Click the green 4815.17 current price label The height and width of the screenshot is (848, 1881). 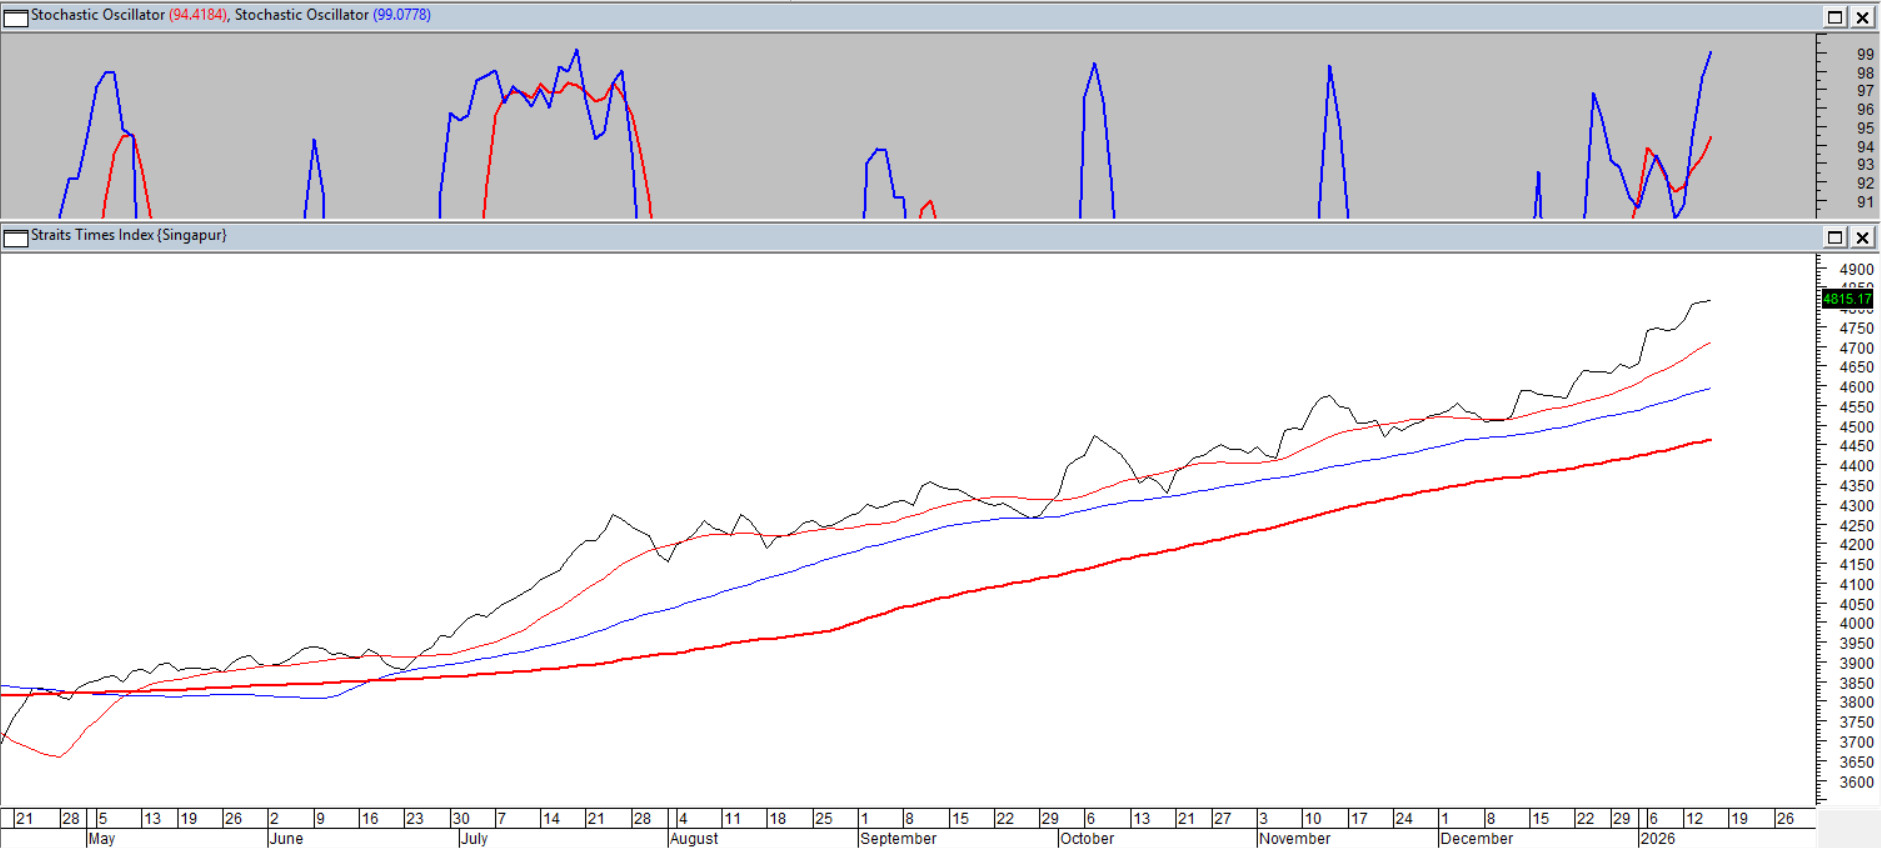pos(1846,299)
